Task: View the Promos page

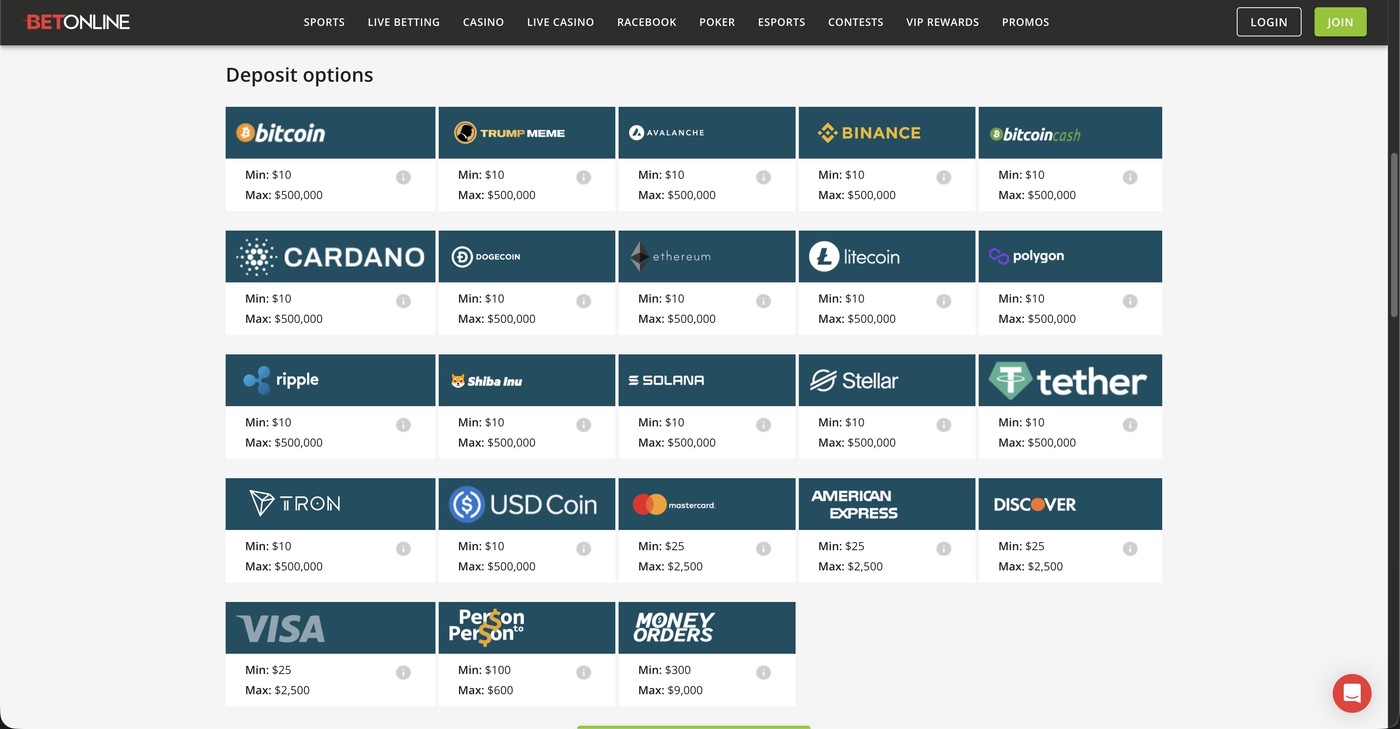Action: pyautogui.click(x=1026, y=22)
